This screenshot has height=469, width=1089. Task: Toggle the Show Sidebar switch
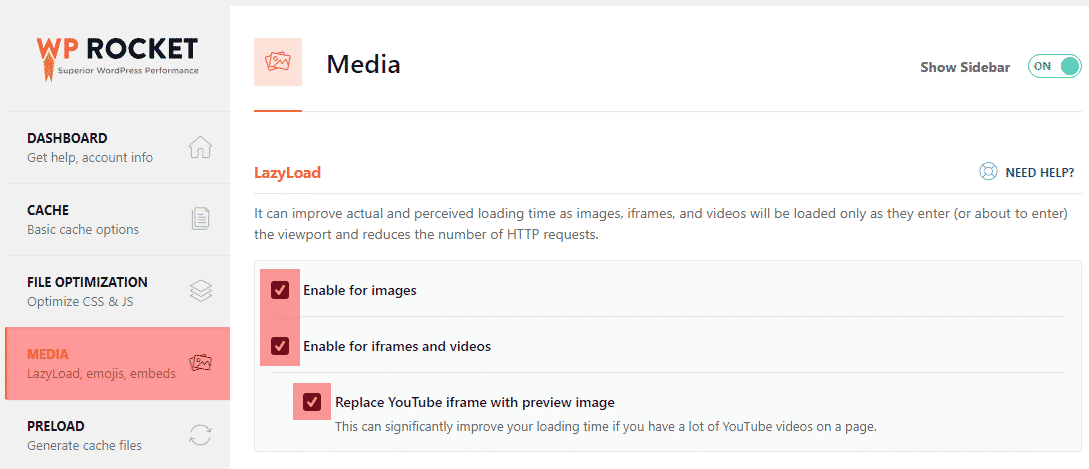point(1054,67)
